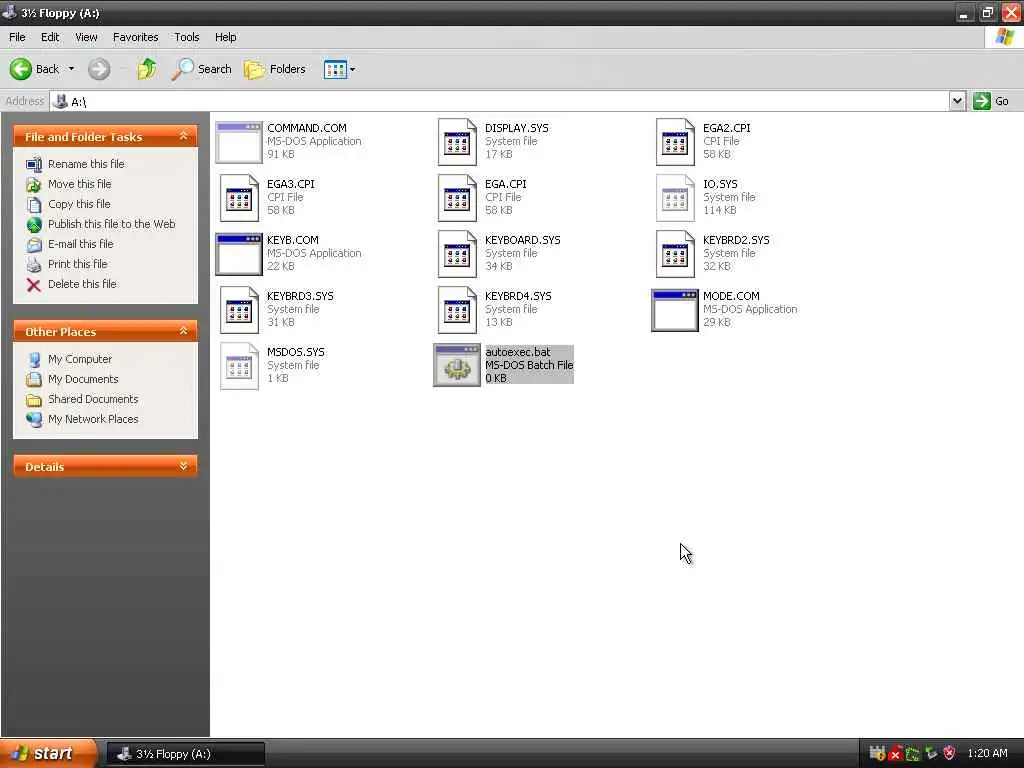1024x768 pixels.
Task: Select the KEYBRD3.SYS file icon
Action: [239, 310]
